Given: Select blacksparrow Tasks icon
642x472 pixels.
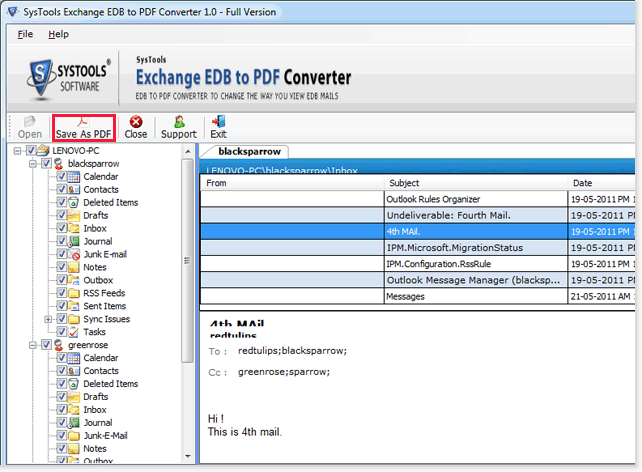Looking at the screenshot, I should click(74, 332).
